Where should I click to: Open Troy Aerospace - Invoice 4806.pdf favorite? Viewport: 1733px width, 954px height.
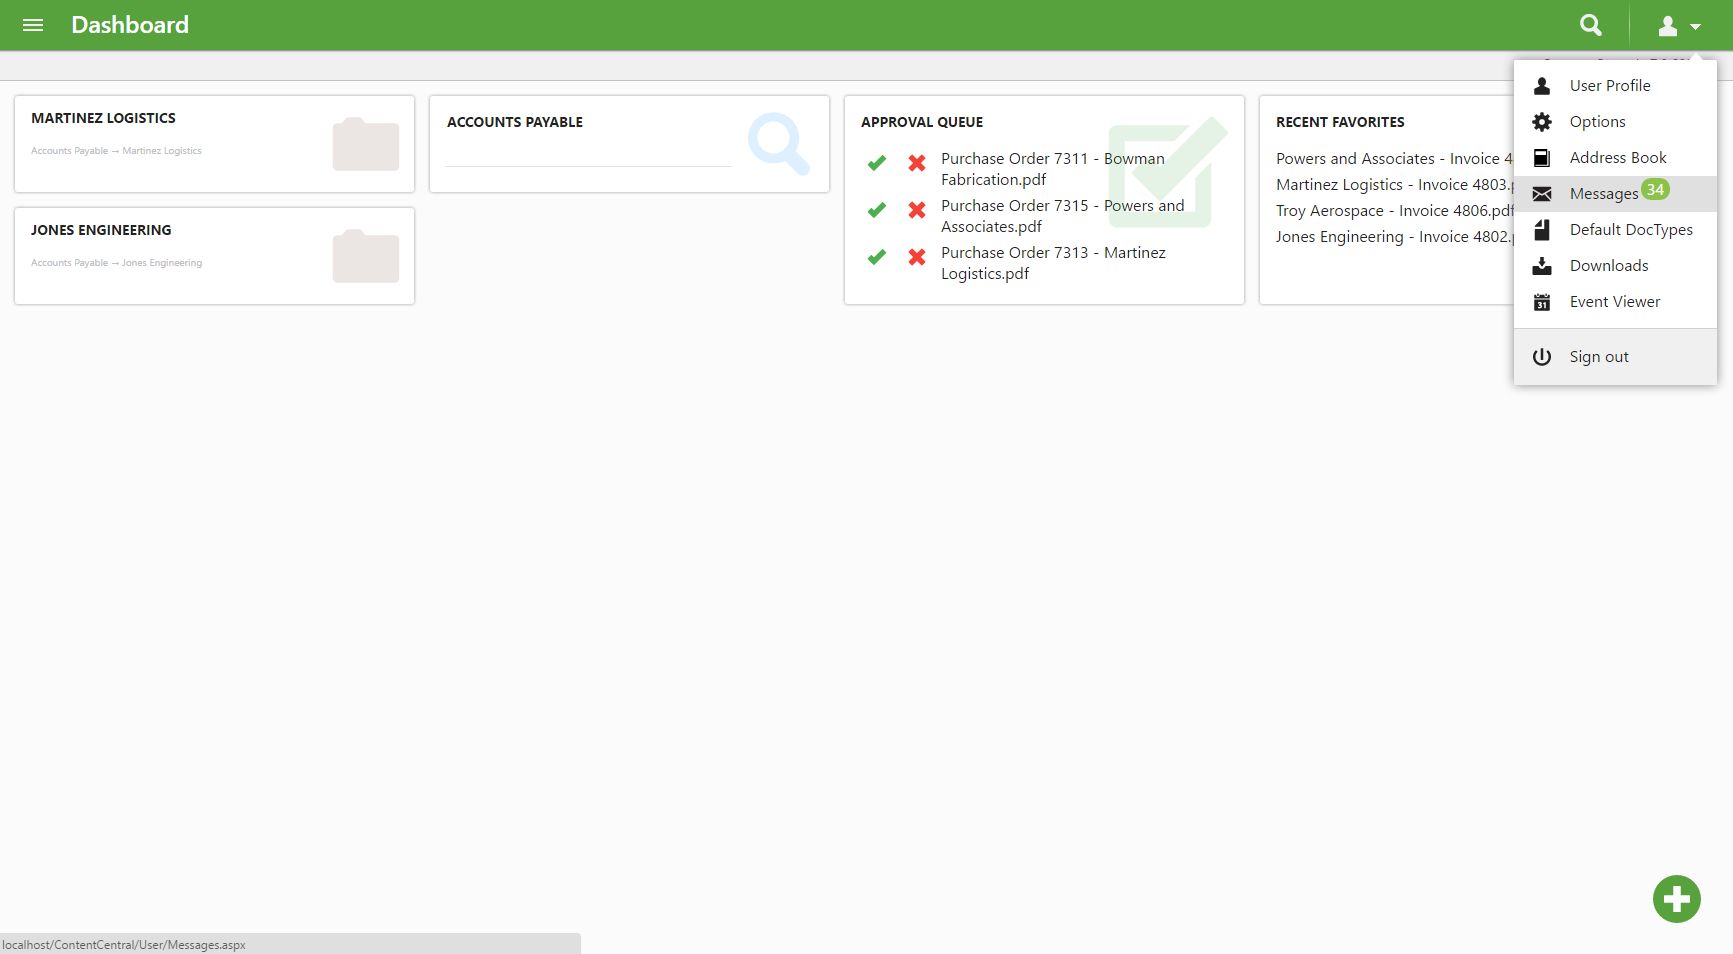1394,211
